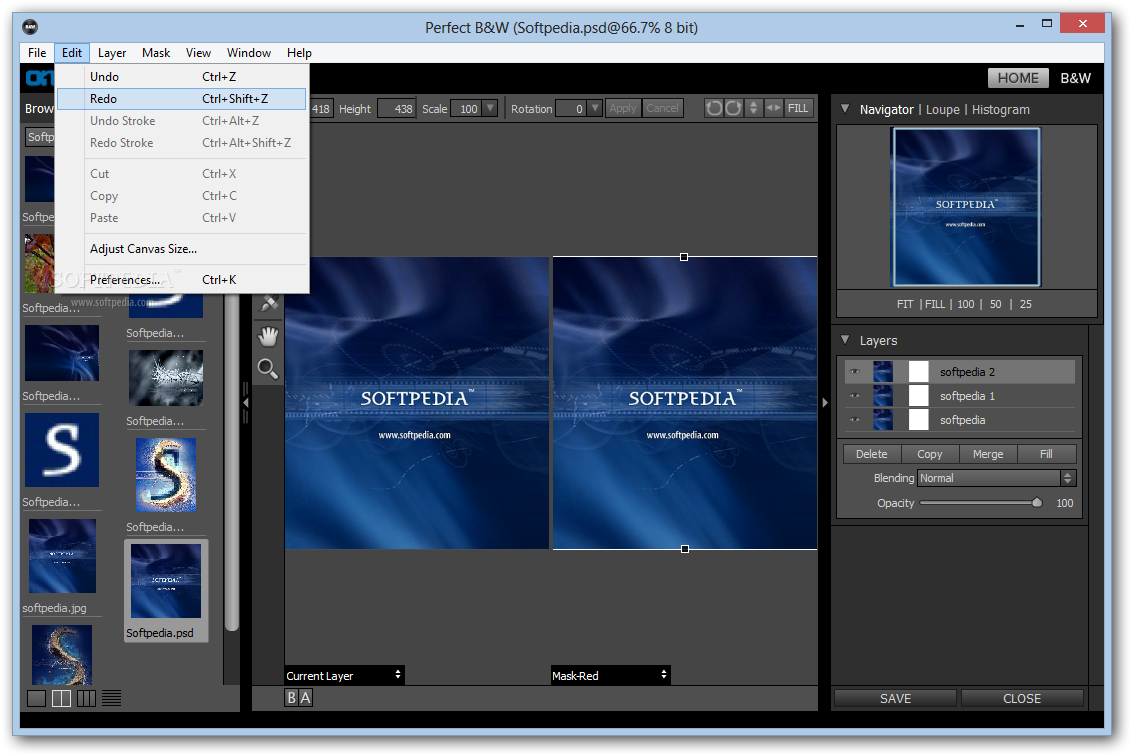Click the flip vertical arrows icon
The width and height of the screenshot is (1132, 756).
754,108
